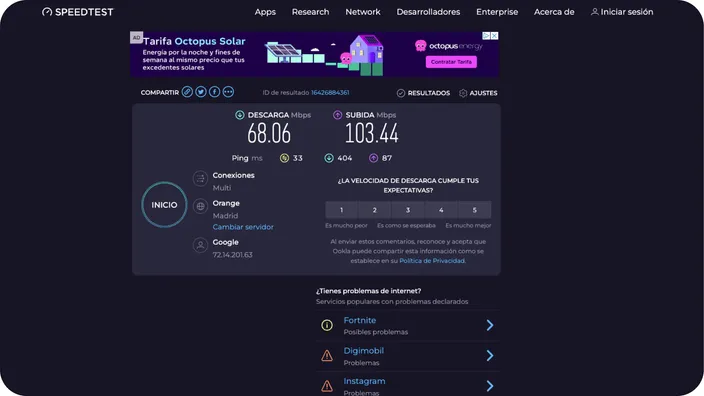Open result ID 16426884361 link
The height and width of the screenshot is (396, 704).
point(330,92)
